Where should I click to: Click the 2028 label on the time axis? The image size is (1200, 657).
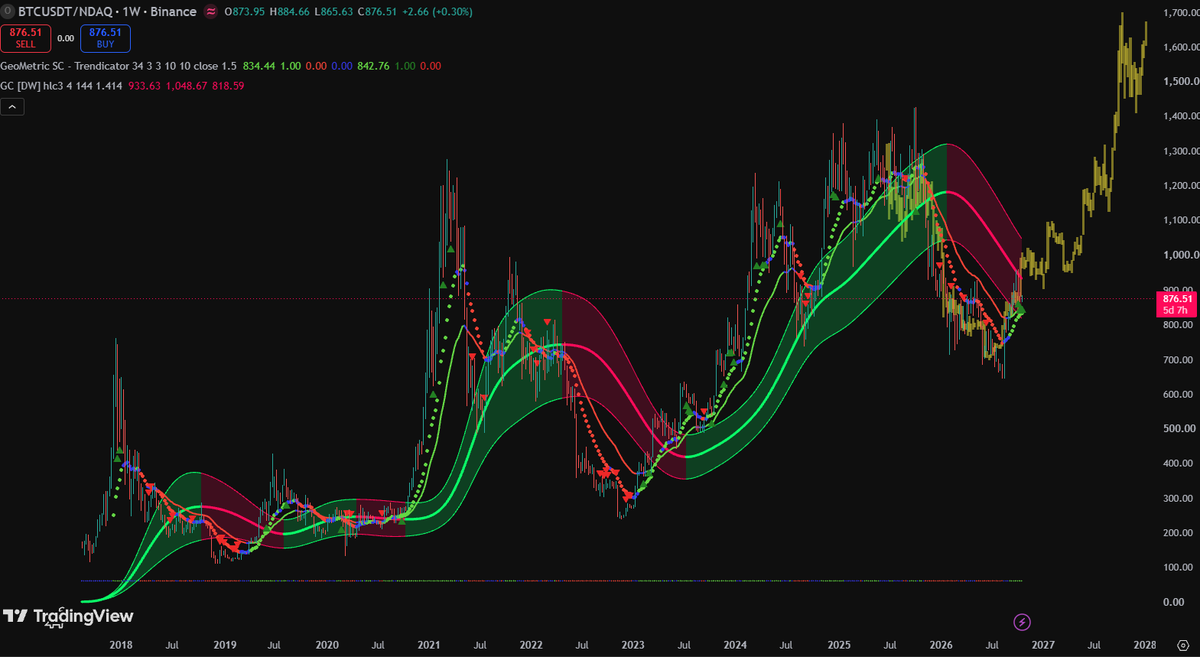tap(1146, 647)
